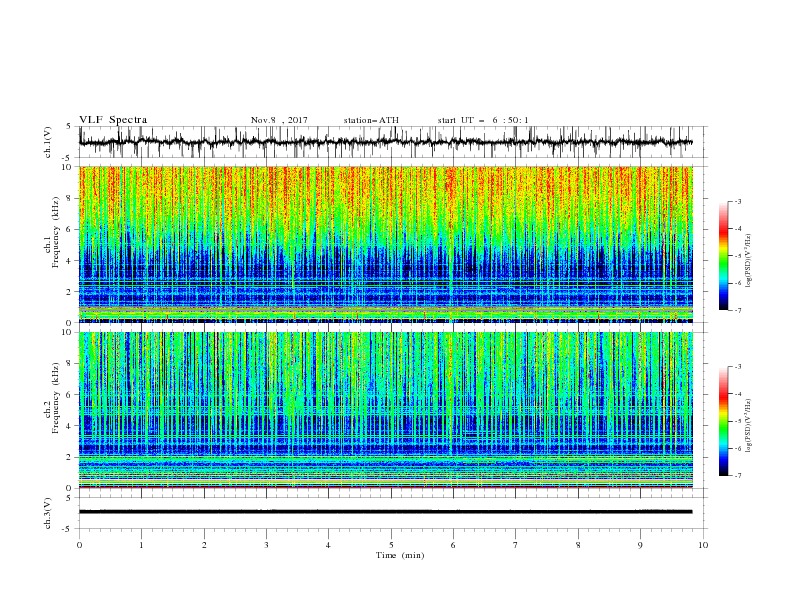792x612 pixels.
Task: Click the ch.3 black waveform band
Action: (x=385, y=512)
